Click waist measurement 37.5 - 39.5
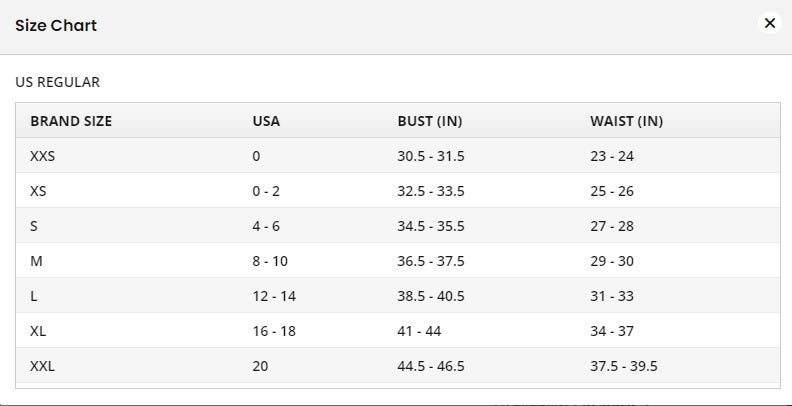Image resolution: width=792 pixels, height=406 pixels. (x=624, y=366)
